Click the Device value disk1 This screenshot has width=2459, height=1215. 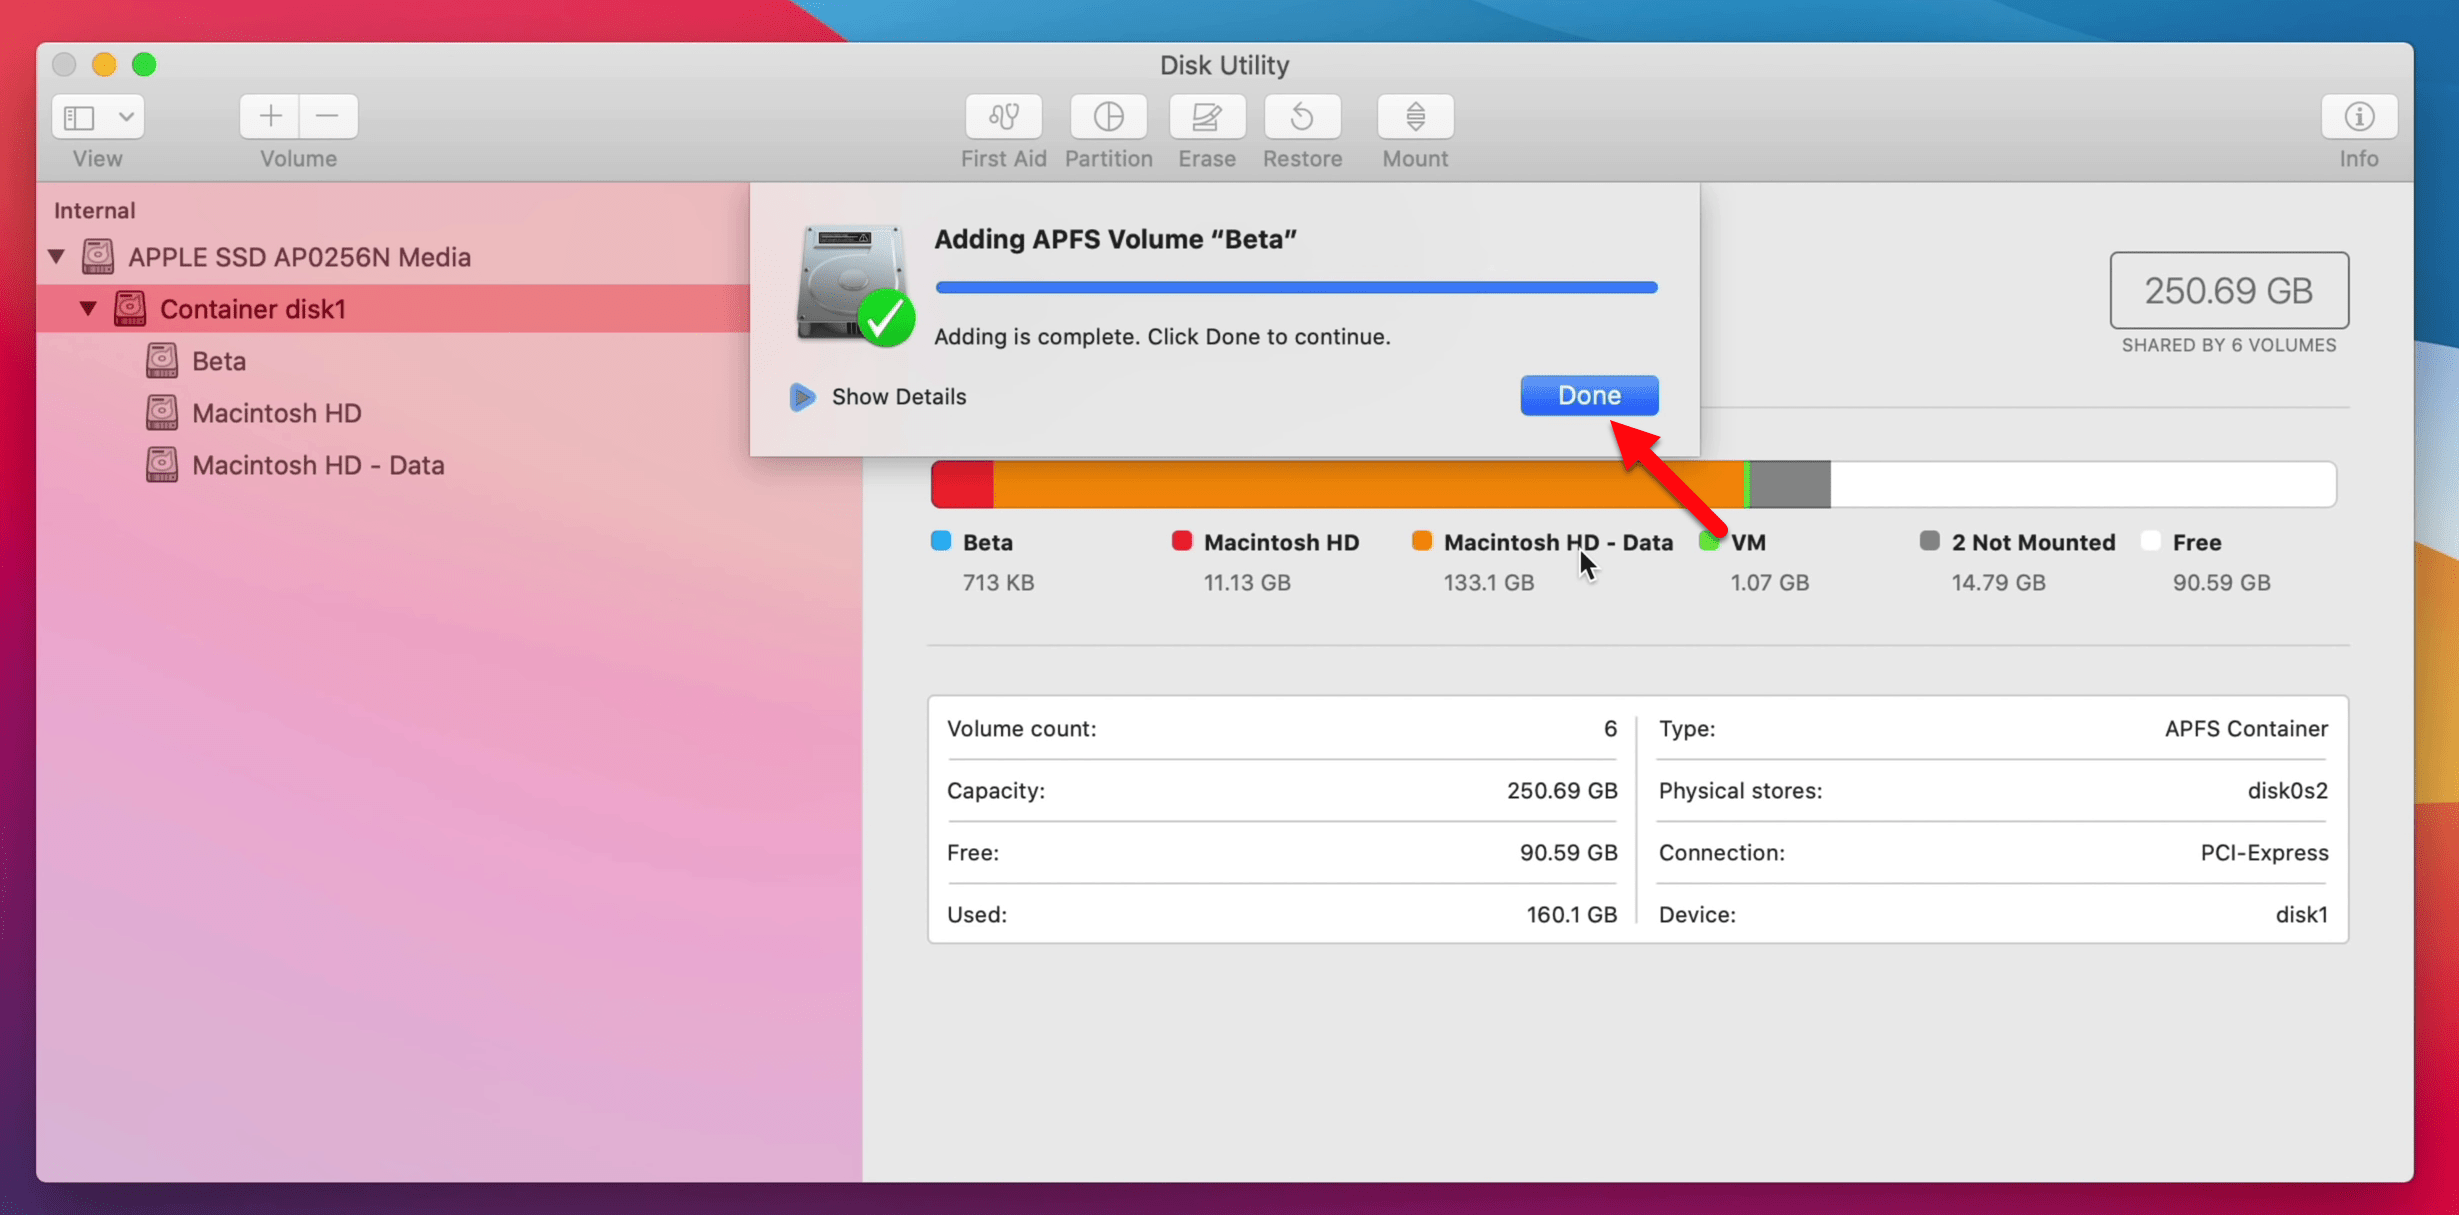tap(2302, 915)
